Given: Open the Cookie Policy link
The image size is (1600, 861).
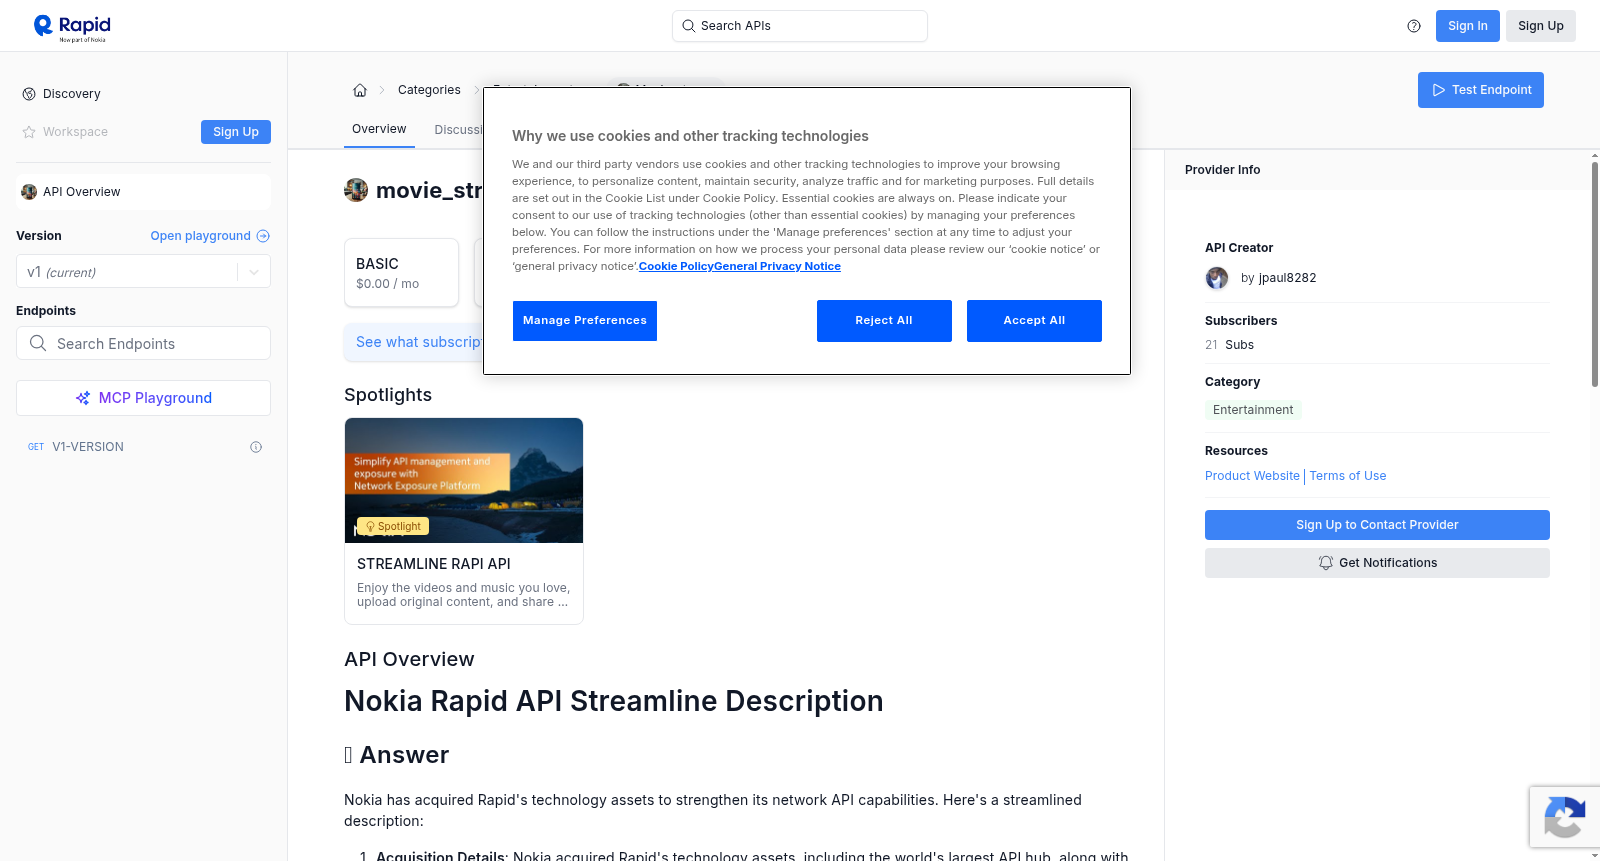Looking at the screenshot, I should click(676, 266).
